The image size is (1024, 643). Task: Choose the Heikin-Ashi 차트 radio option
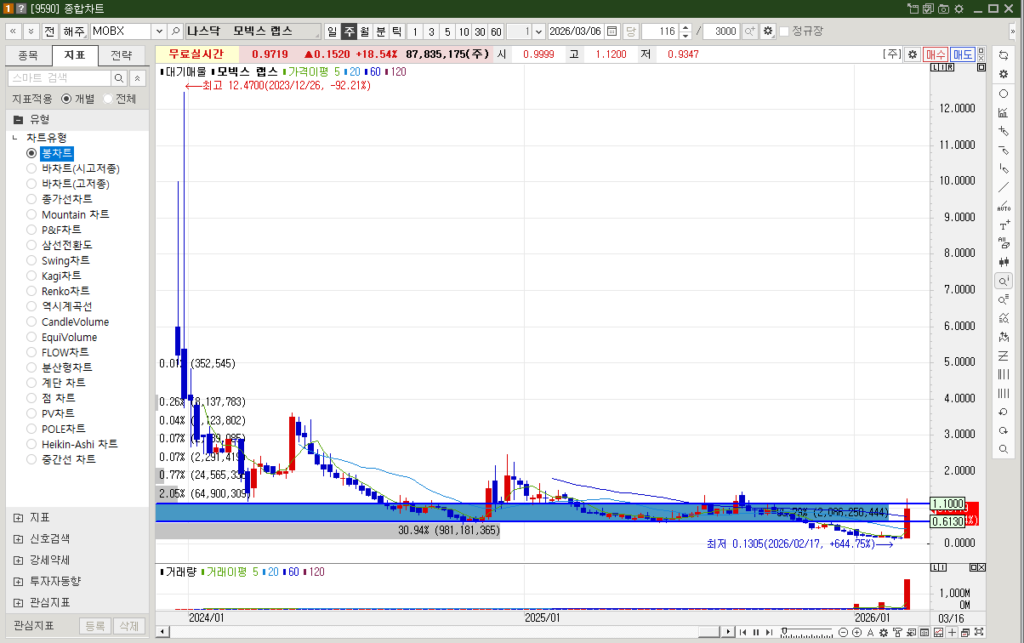[x=31, y=444]
